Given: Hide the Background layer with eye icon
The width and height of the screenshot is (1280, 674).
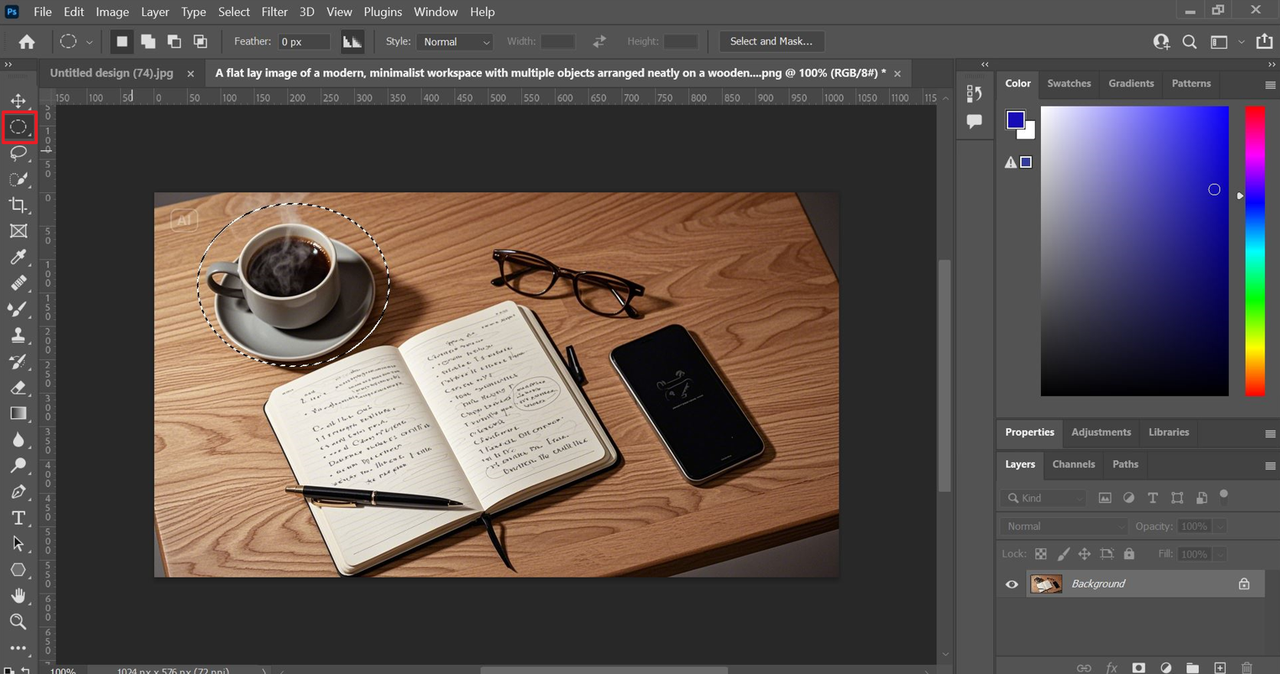Looking at the screenshot, I should [x=1012, y=584].
